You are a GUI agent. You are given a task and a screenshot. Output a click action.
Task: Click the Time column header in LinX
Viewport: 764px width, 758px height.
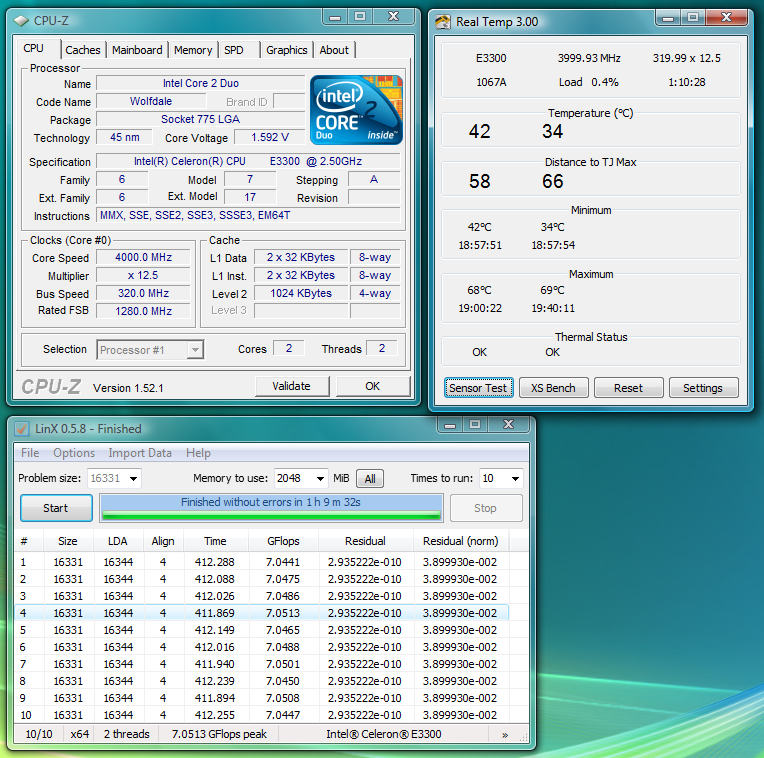(x=215, y=541)
